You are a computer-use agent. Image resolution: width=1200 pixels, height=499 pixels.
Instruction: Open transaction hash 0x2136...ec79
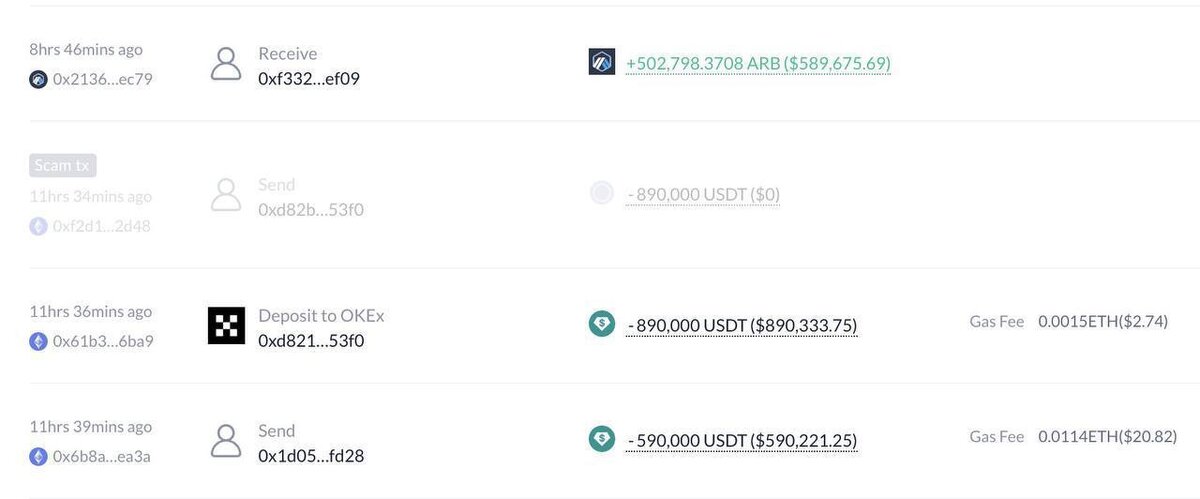(x=102, y=79)
